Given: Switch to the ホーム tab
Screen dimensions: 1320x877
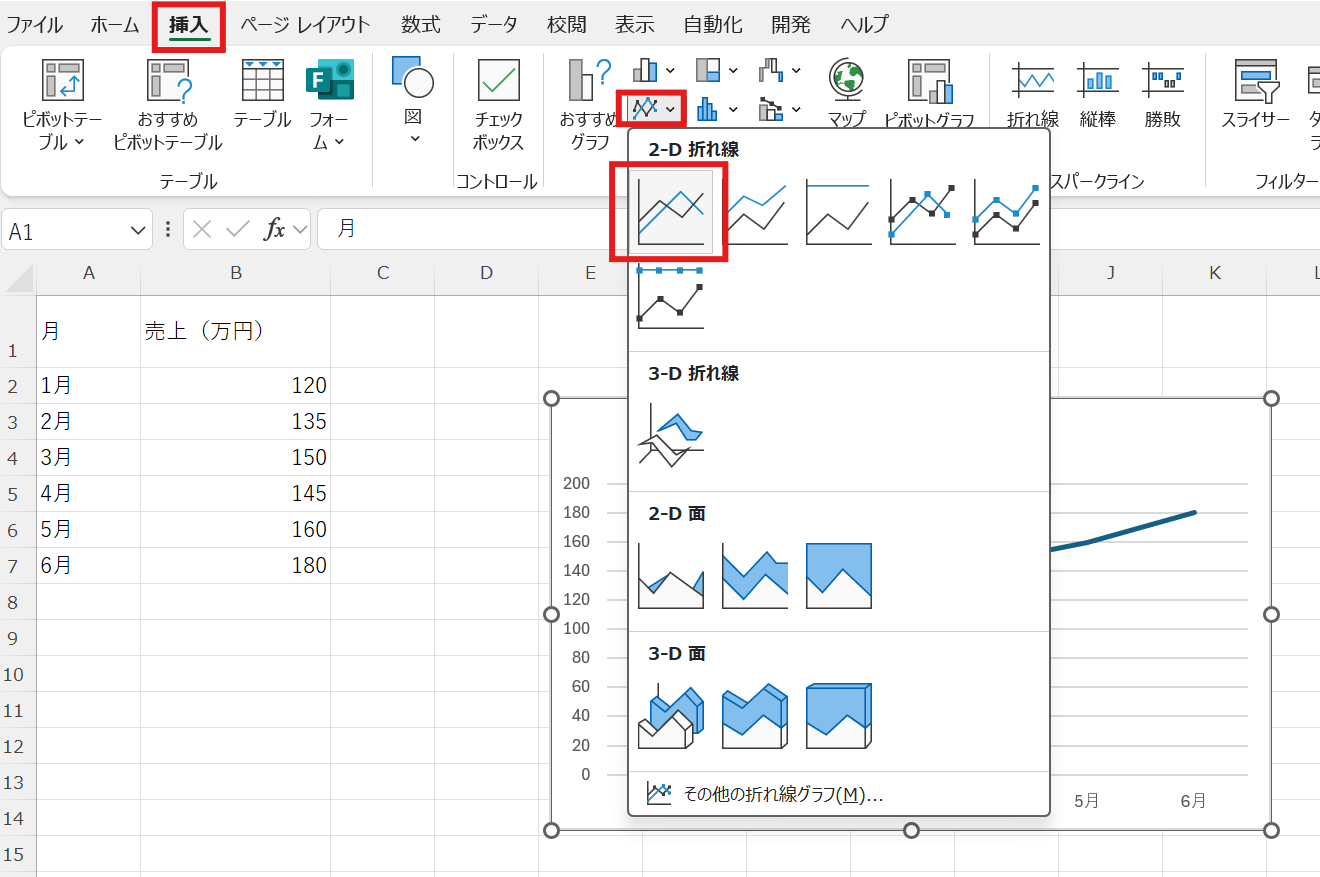Looking at the screenshot, I should click(x=115, y=25).
